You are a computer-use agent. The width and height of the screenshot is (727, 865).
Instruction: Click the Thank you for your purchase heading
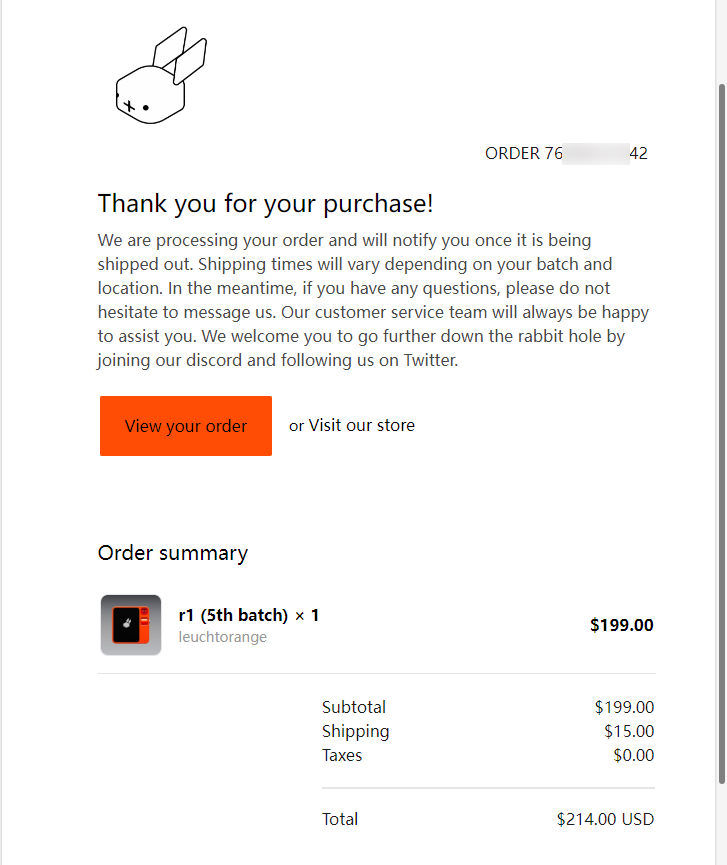[x=266, y=204]
